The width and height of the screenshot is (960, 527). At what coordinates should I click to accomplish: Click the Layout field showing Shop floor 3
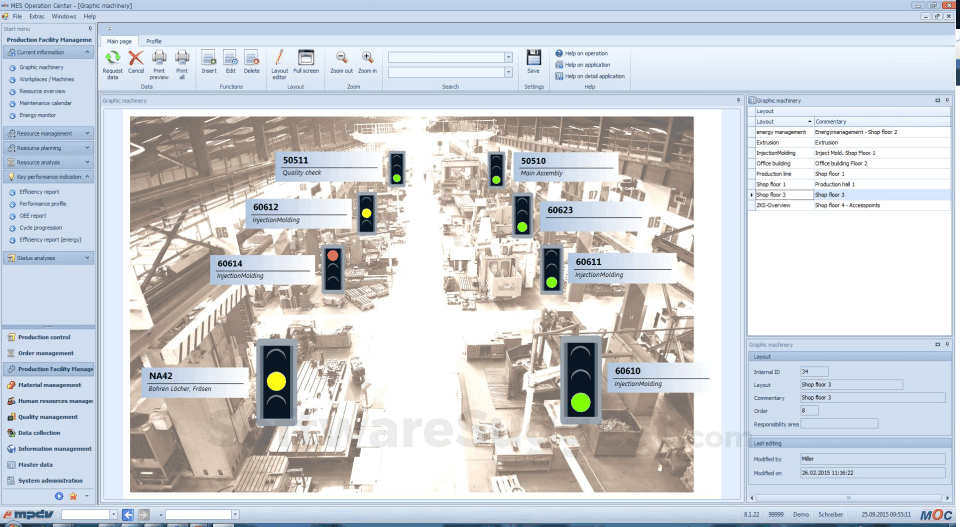[x=851, y=384]
